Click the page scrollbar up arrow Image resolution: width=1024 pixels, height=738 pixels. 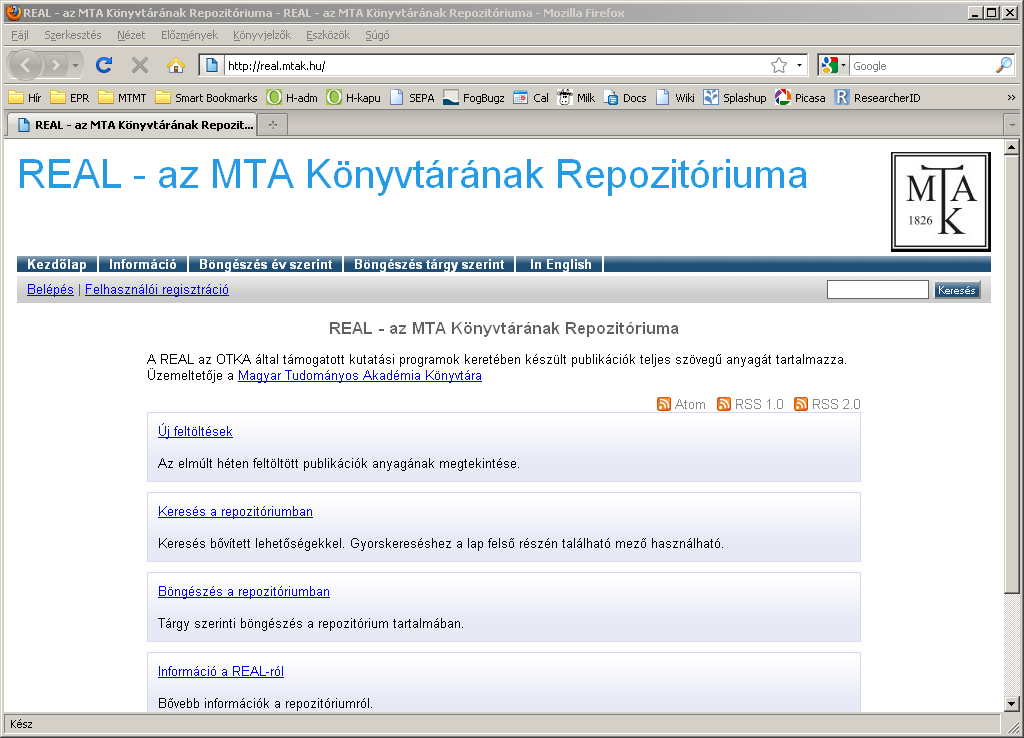click(1012, 147)
